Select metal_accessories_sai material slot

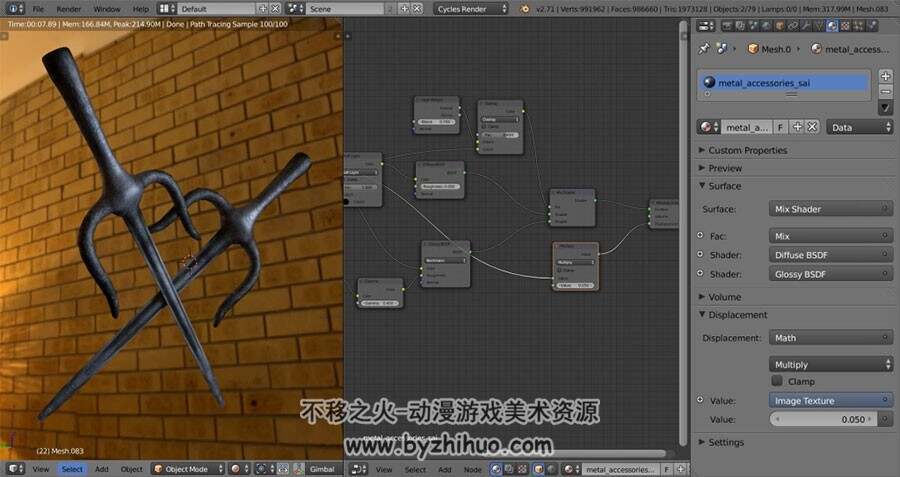click(784, 83)
